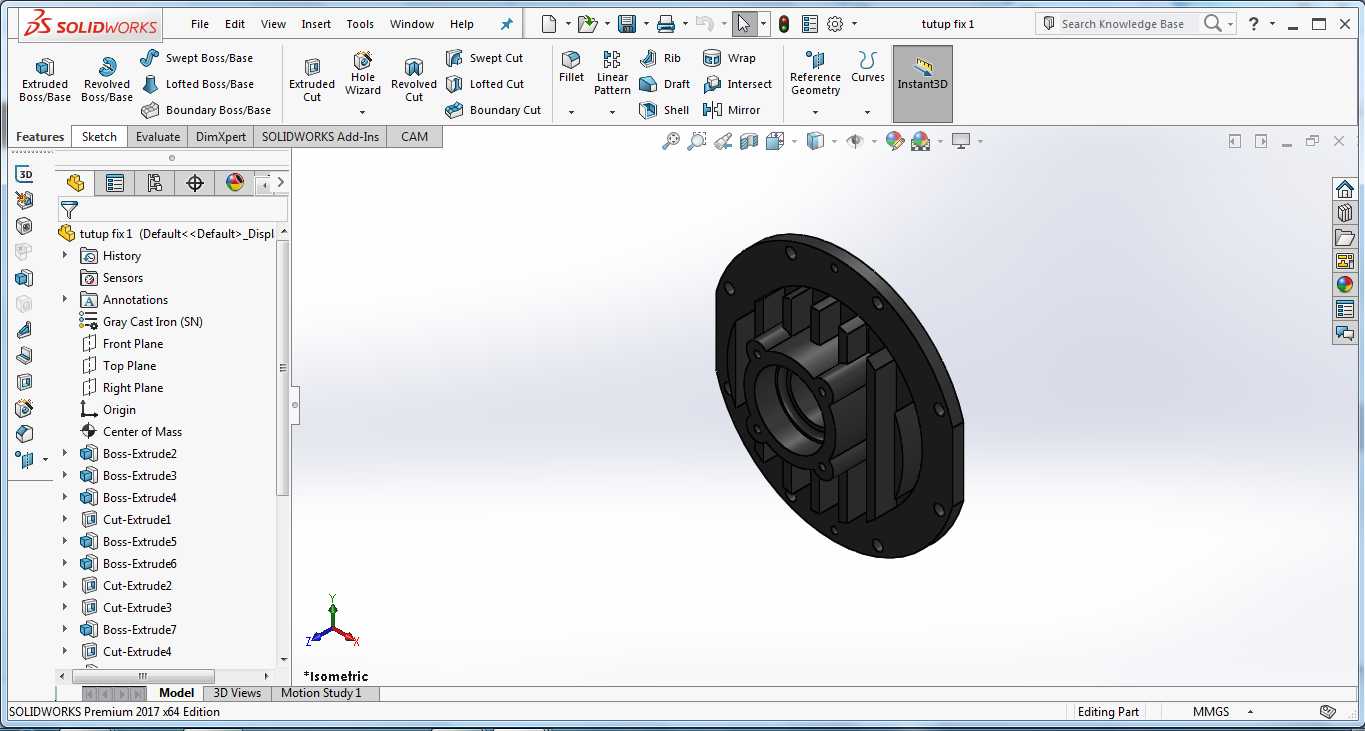Save the current part
Viewport: 1365px width, 731px height.
point(627,24)
